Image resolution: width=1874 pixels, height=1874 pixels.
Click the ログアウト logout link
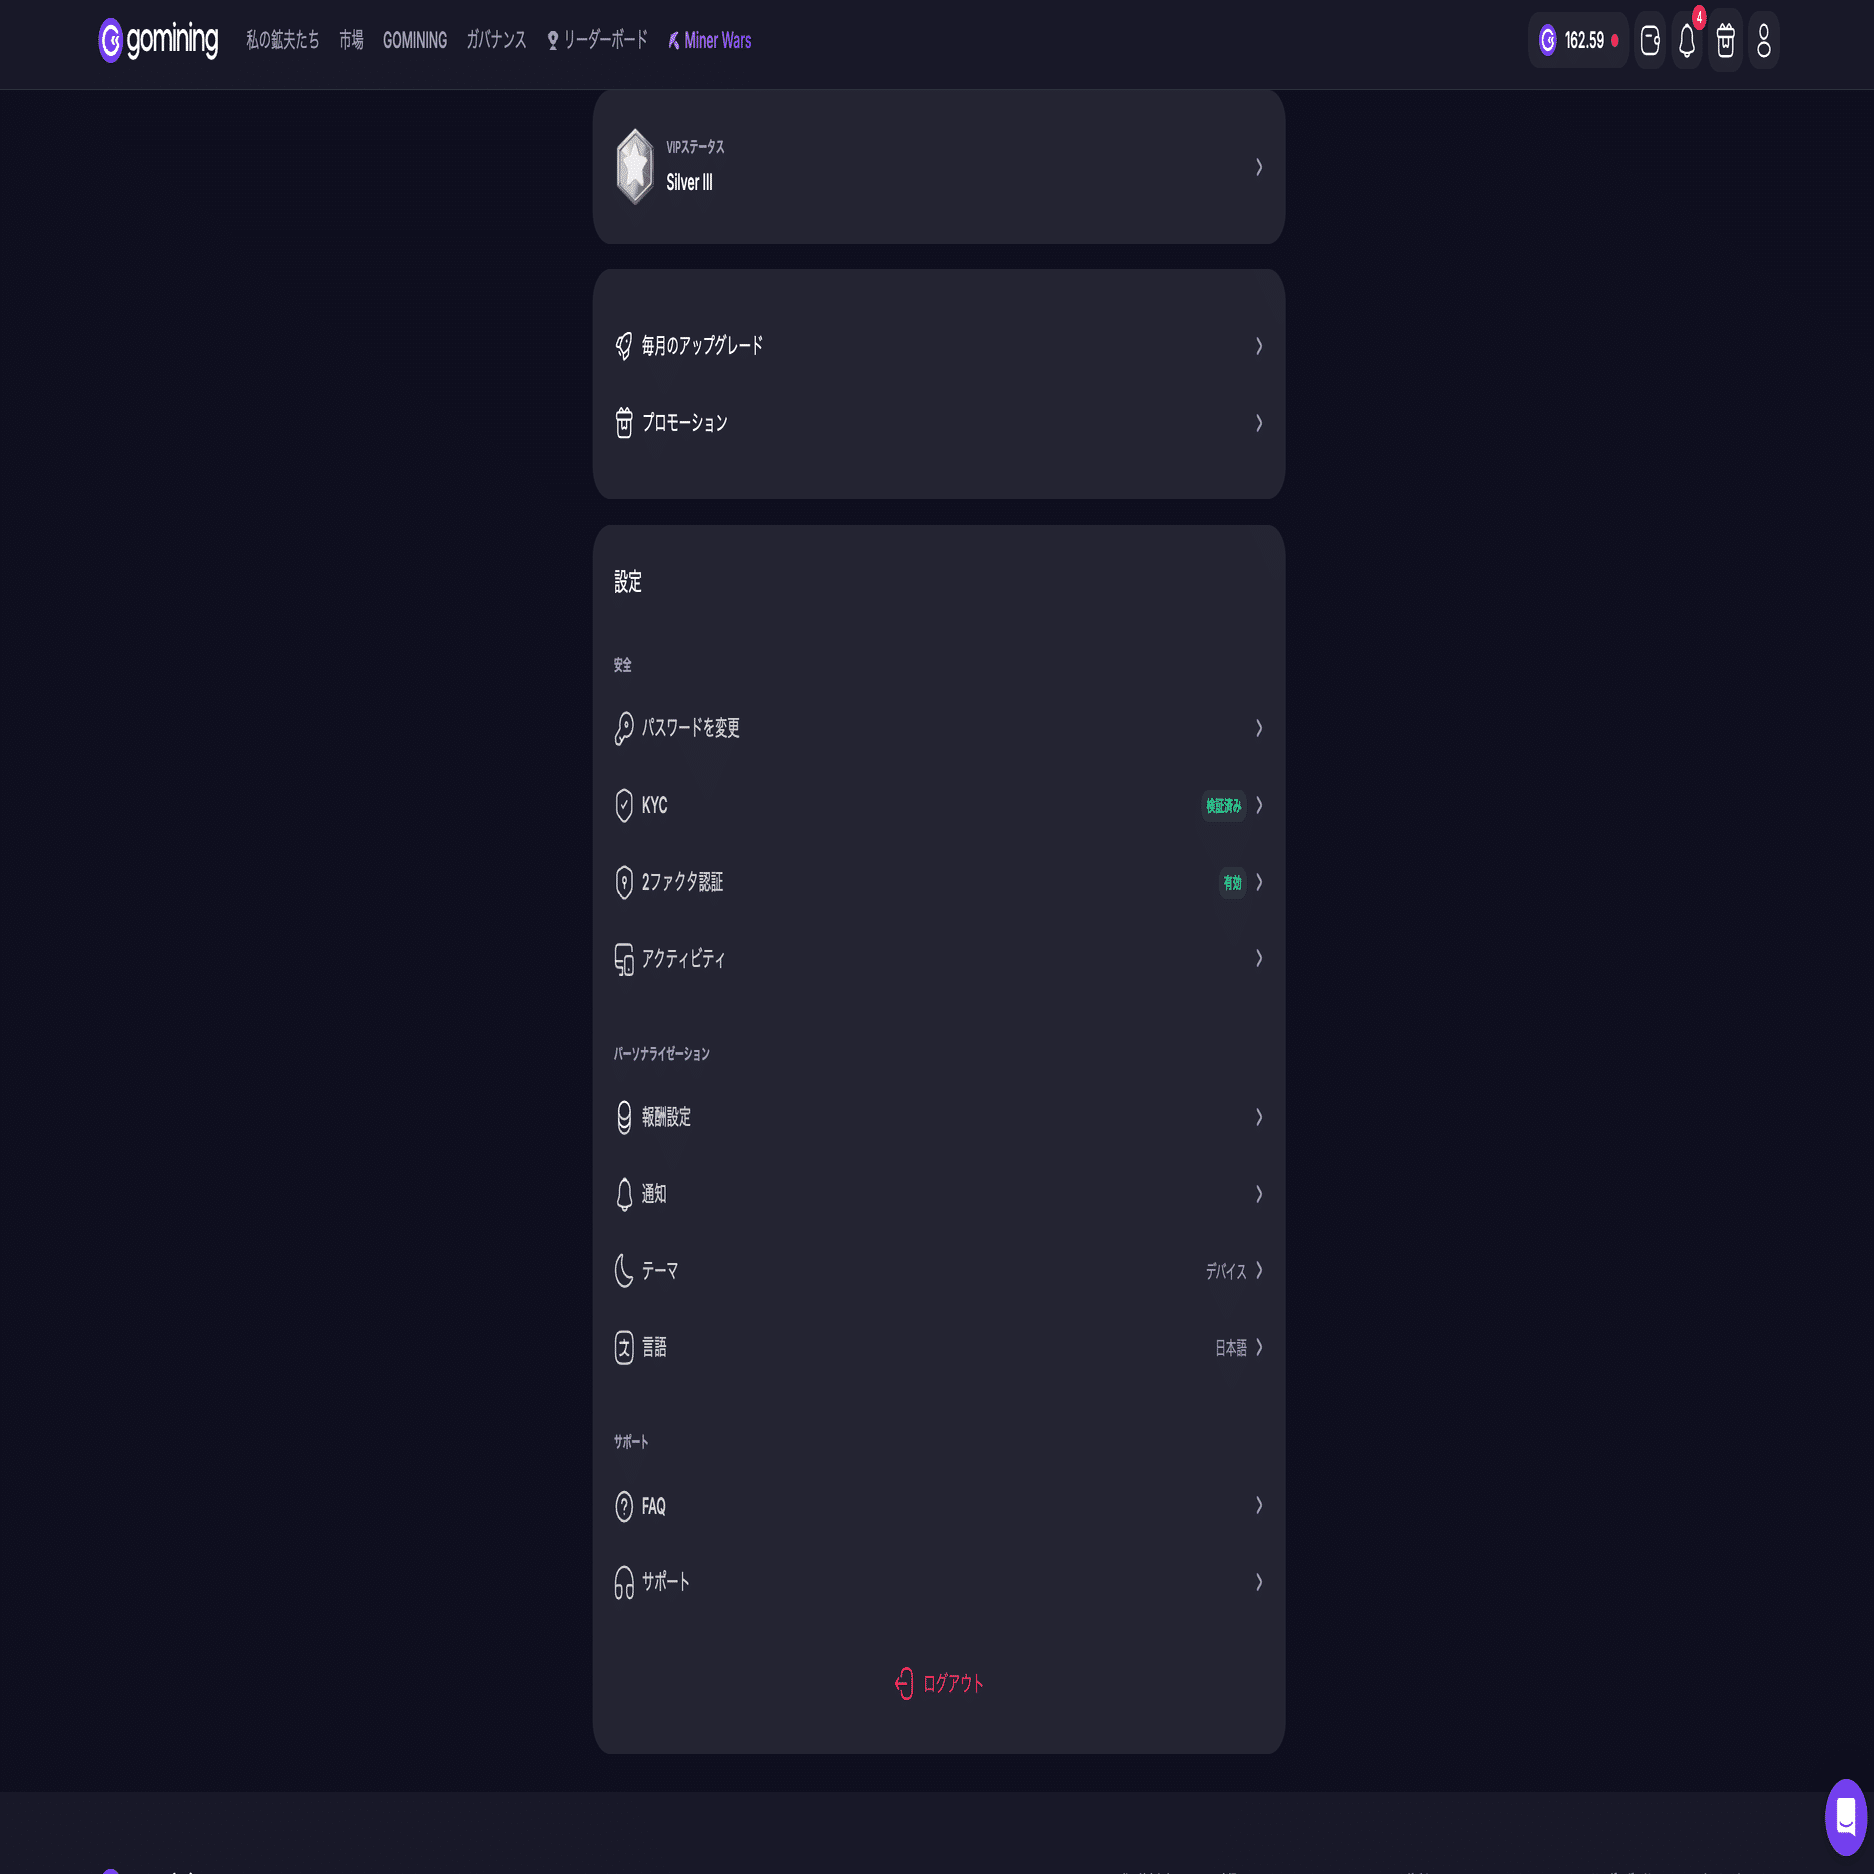coord(953,1684)
